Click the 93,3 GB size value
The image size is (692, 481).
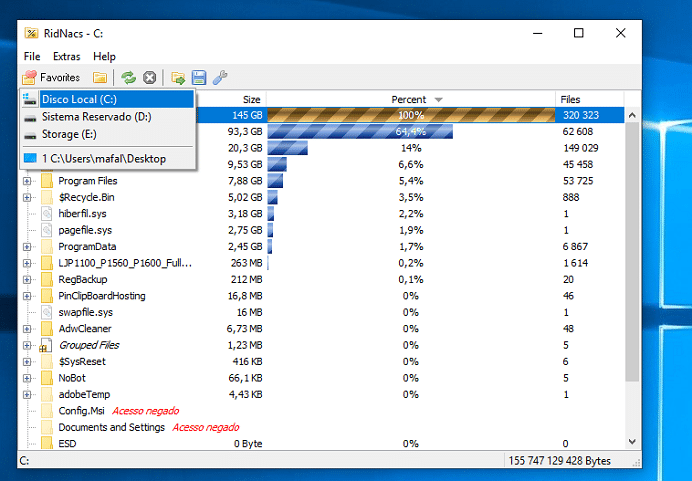point(245,132)
